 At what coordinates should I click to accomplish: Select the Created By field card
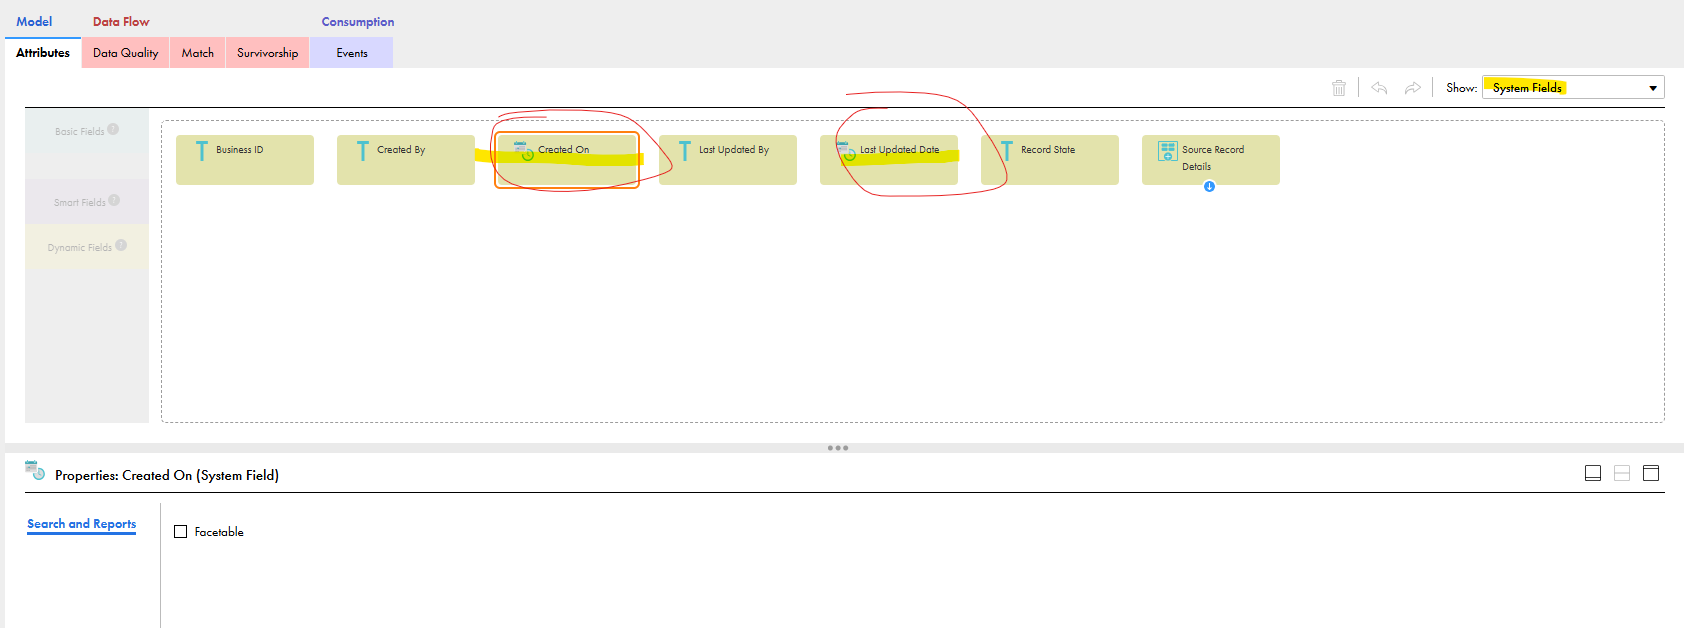click(x=406, y=160)
